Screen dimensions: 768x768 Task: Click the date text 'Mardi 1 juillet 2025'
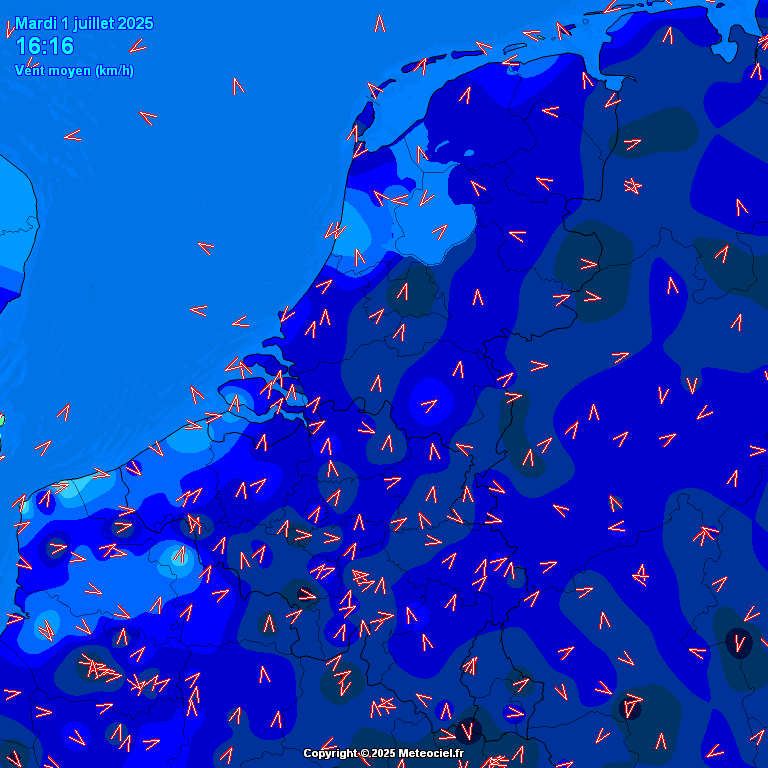[x=84, y=24]
